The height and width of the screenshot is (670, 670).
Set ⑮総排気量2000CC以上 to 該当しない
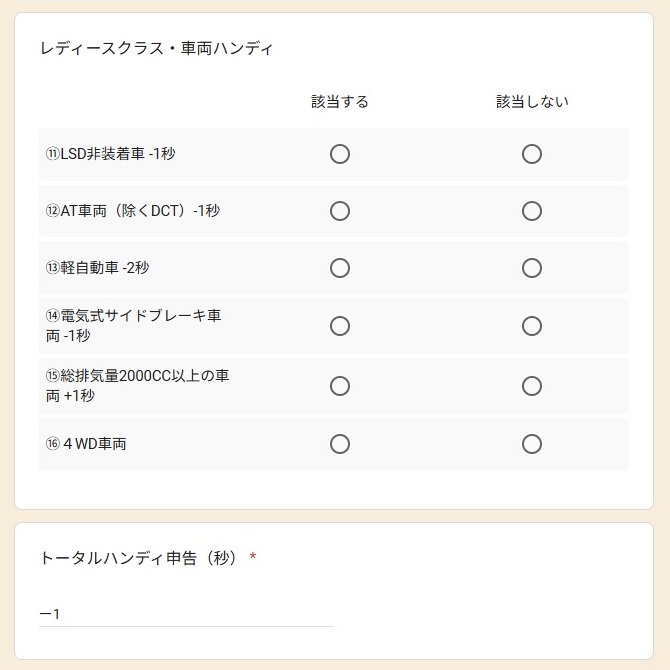(x=532, y=386)
